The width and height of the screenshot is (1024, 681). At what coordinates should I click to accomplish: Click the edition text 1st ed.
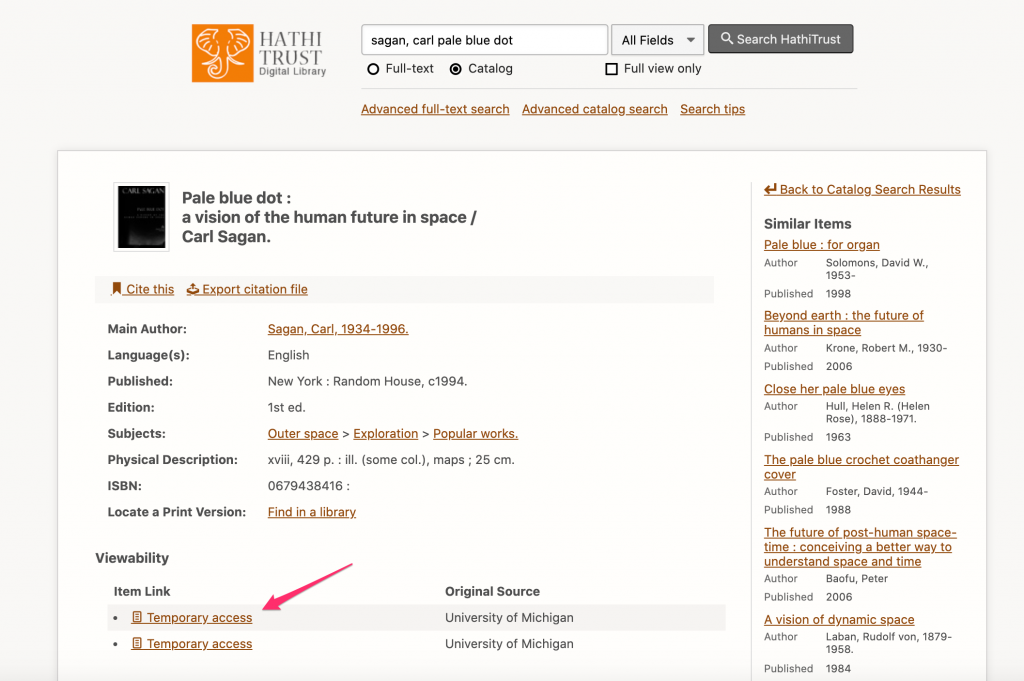tap(287, 407)
